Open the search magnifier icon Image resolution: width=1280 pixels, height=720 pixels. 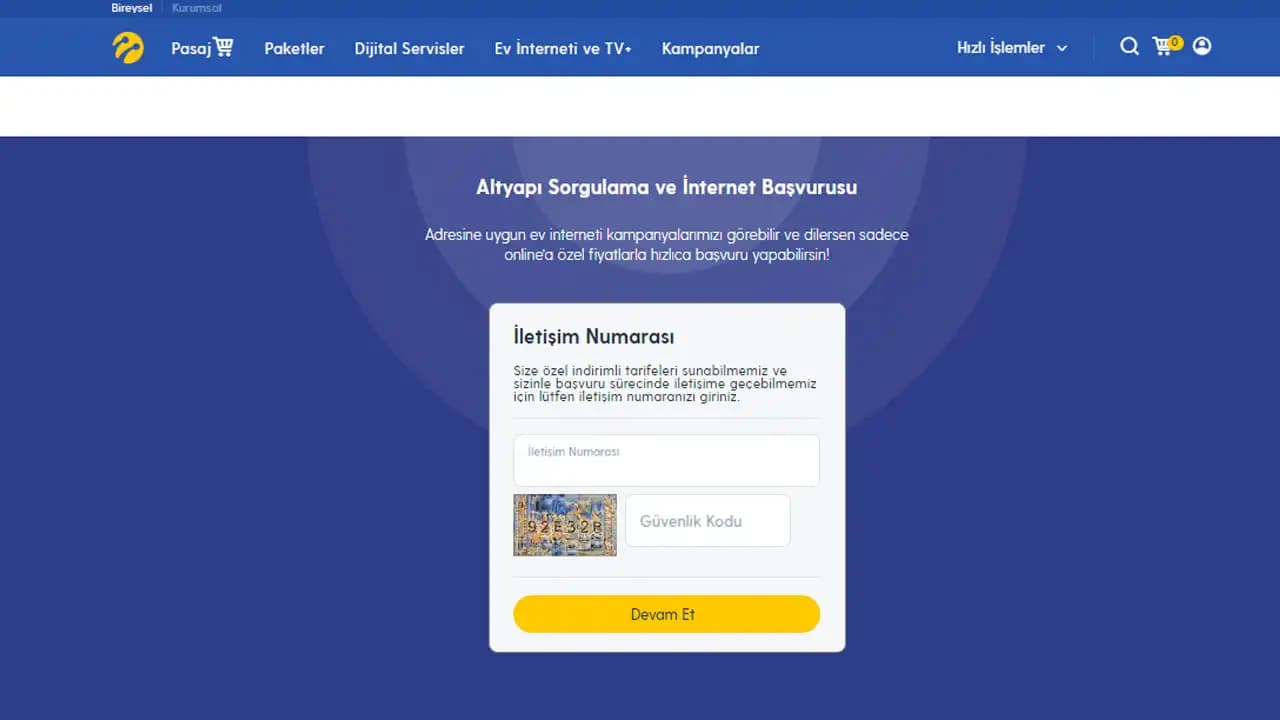click(1129, 47)
